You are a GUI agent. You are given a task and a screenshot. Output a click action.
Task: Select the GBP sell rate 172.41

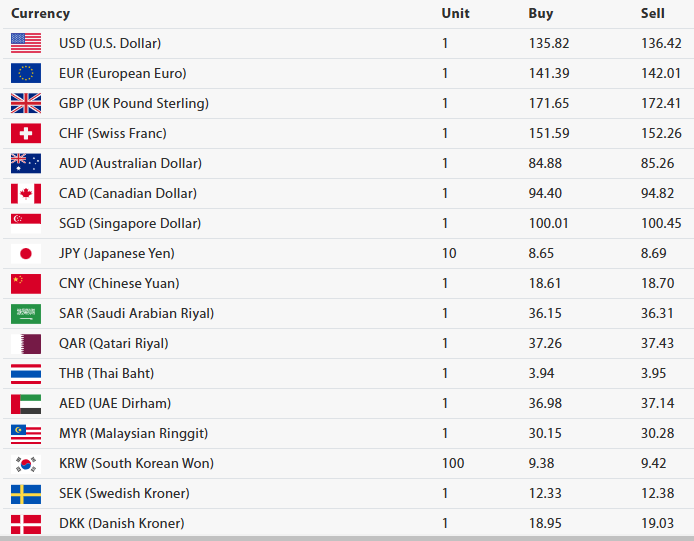coord(661,103)
